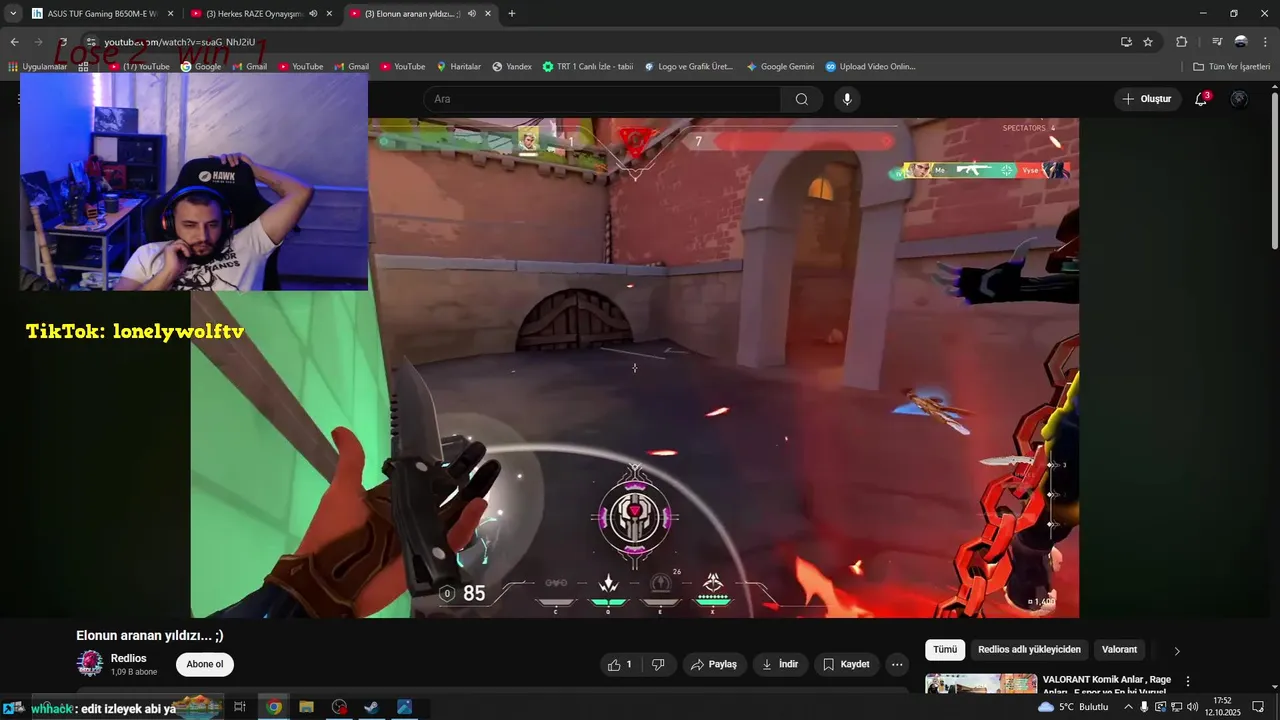Select Redlios adlı yükleyiciden chip
This screenshot has width=1280, height=720.
[1029, 650]
